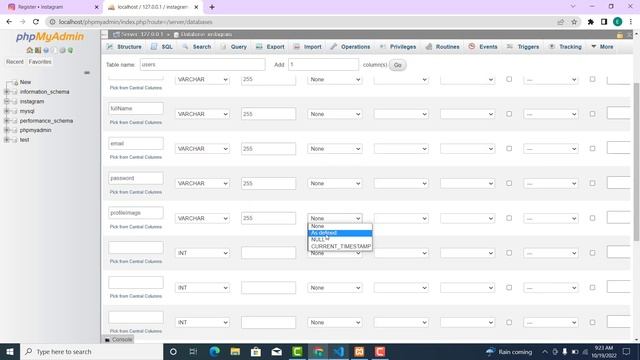
Task: Toggle Null checkbox for email row
Action: pos(509,149)
